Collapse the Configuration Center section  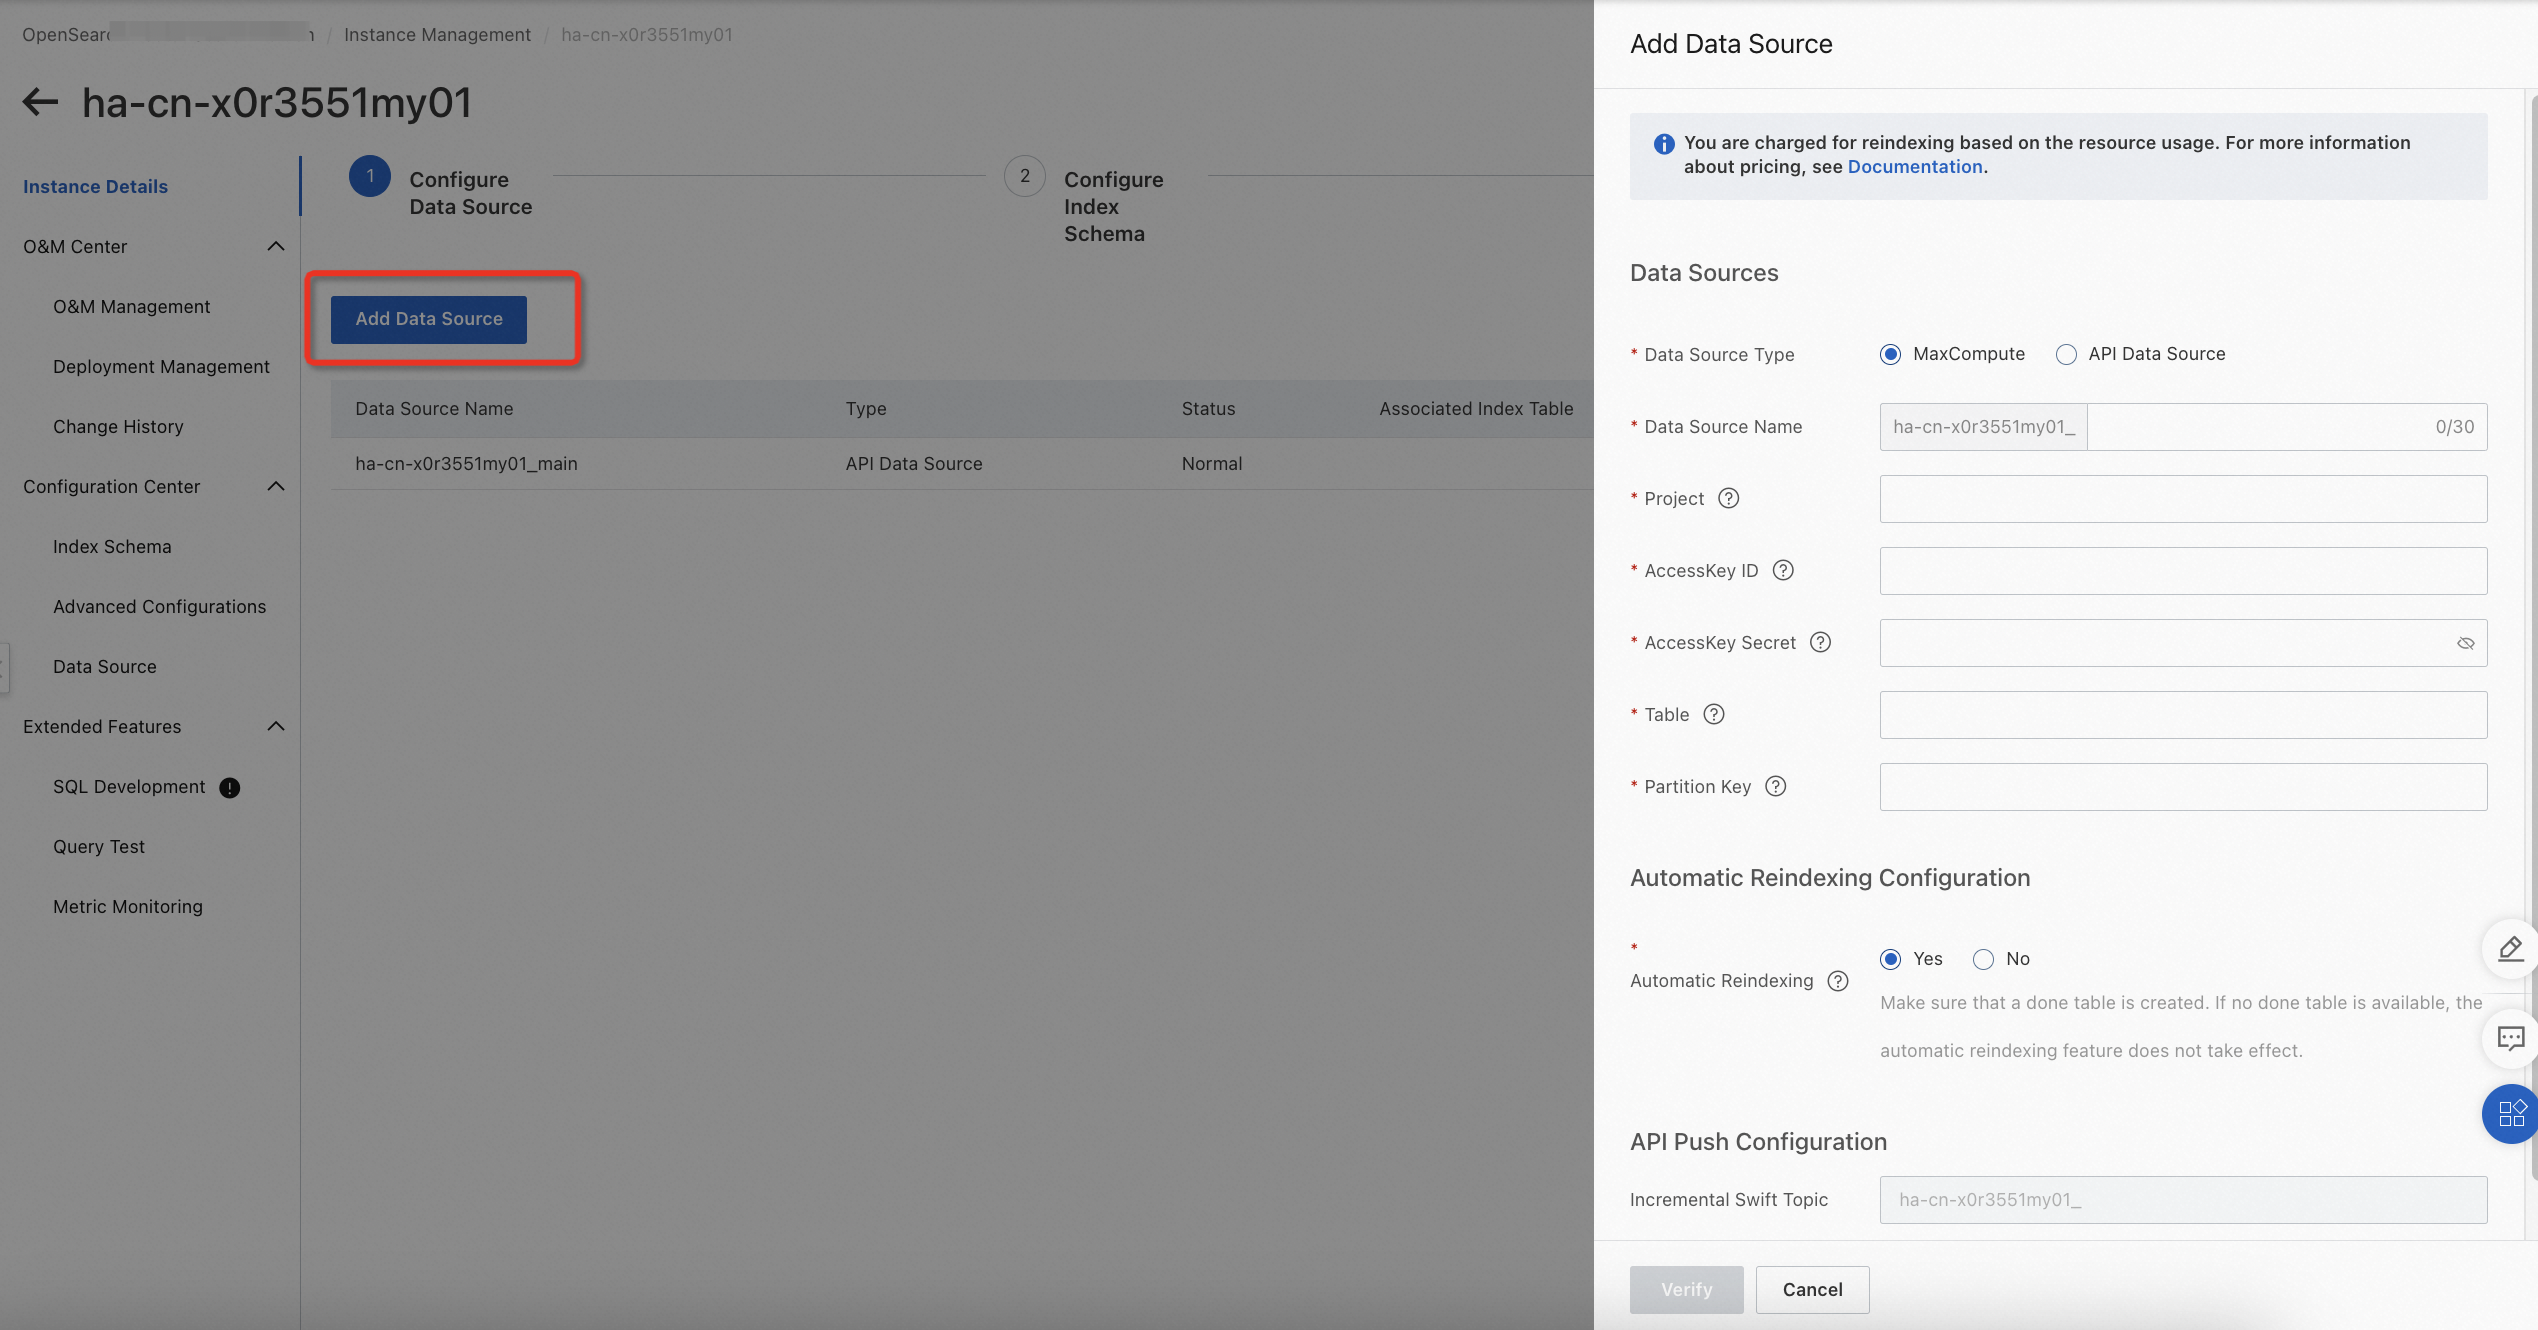pyautogui.click(x=276, y=486)
